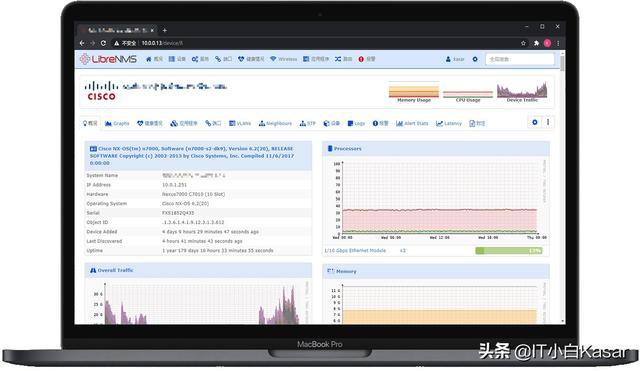
Task: Click the Object ID value .1.3.6.1.4.1.9.12.3.1.3.612
Action: pos(193,222)
